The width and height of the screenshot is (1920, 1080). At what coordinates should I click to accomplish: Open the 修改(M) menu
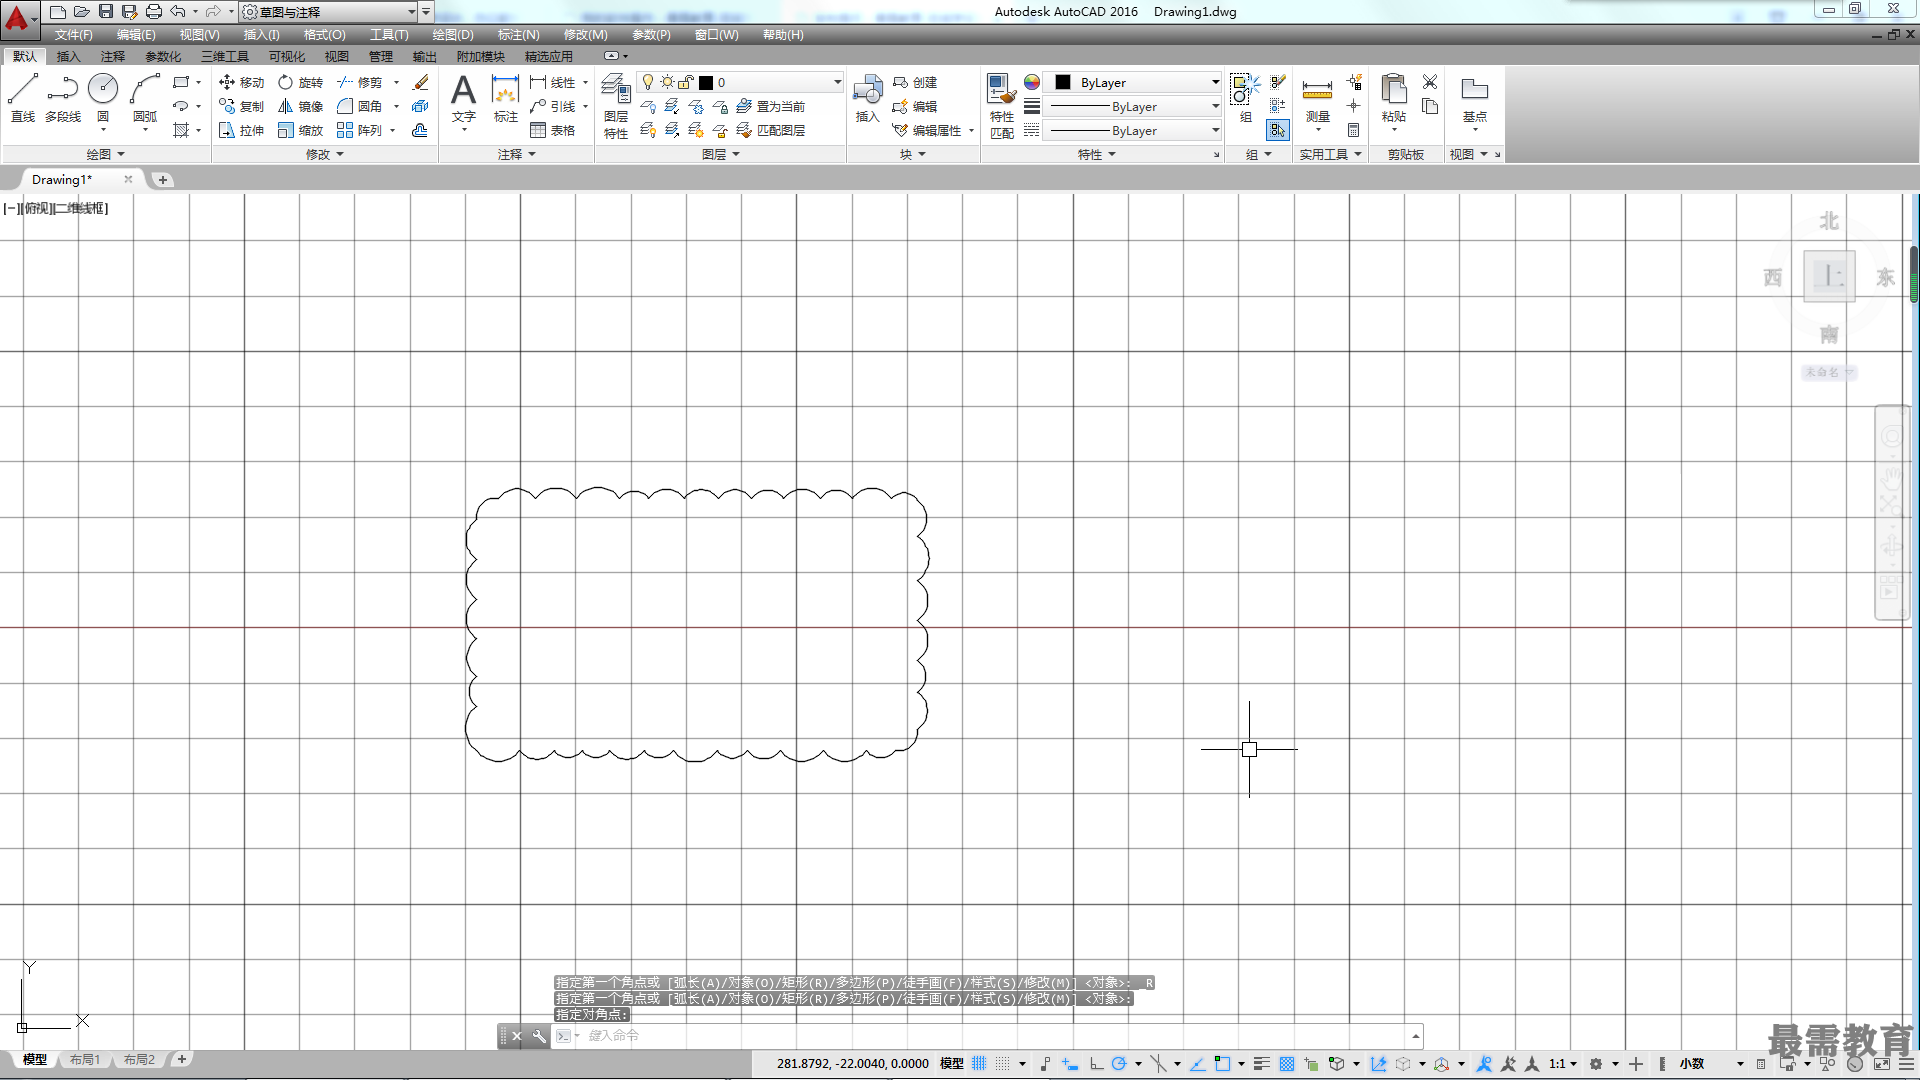[585, 34]
